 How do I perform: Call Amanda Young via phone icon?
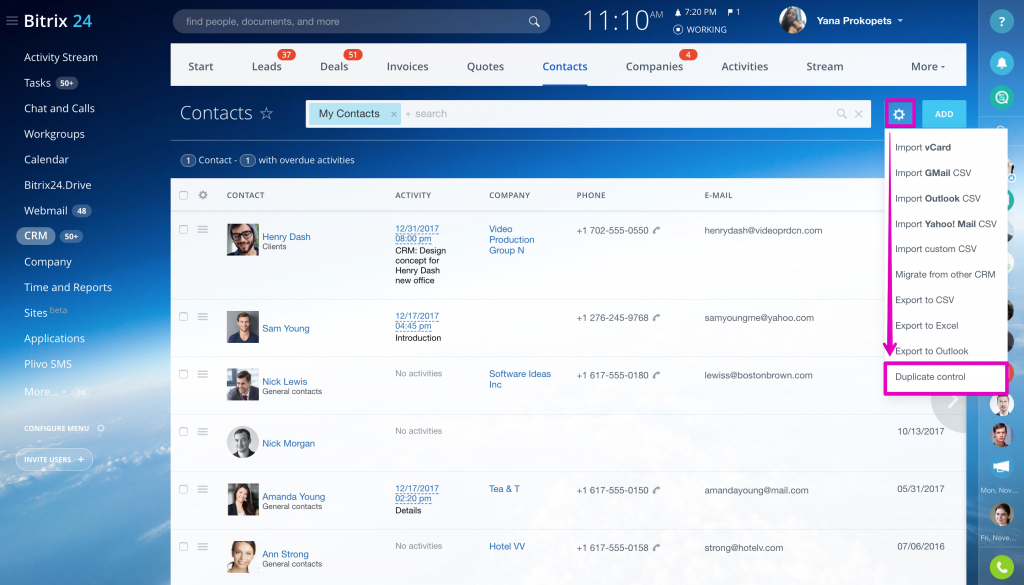coord(656,490)
